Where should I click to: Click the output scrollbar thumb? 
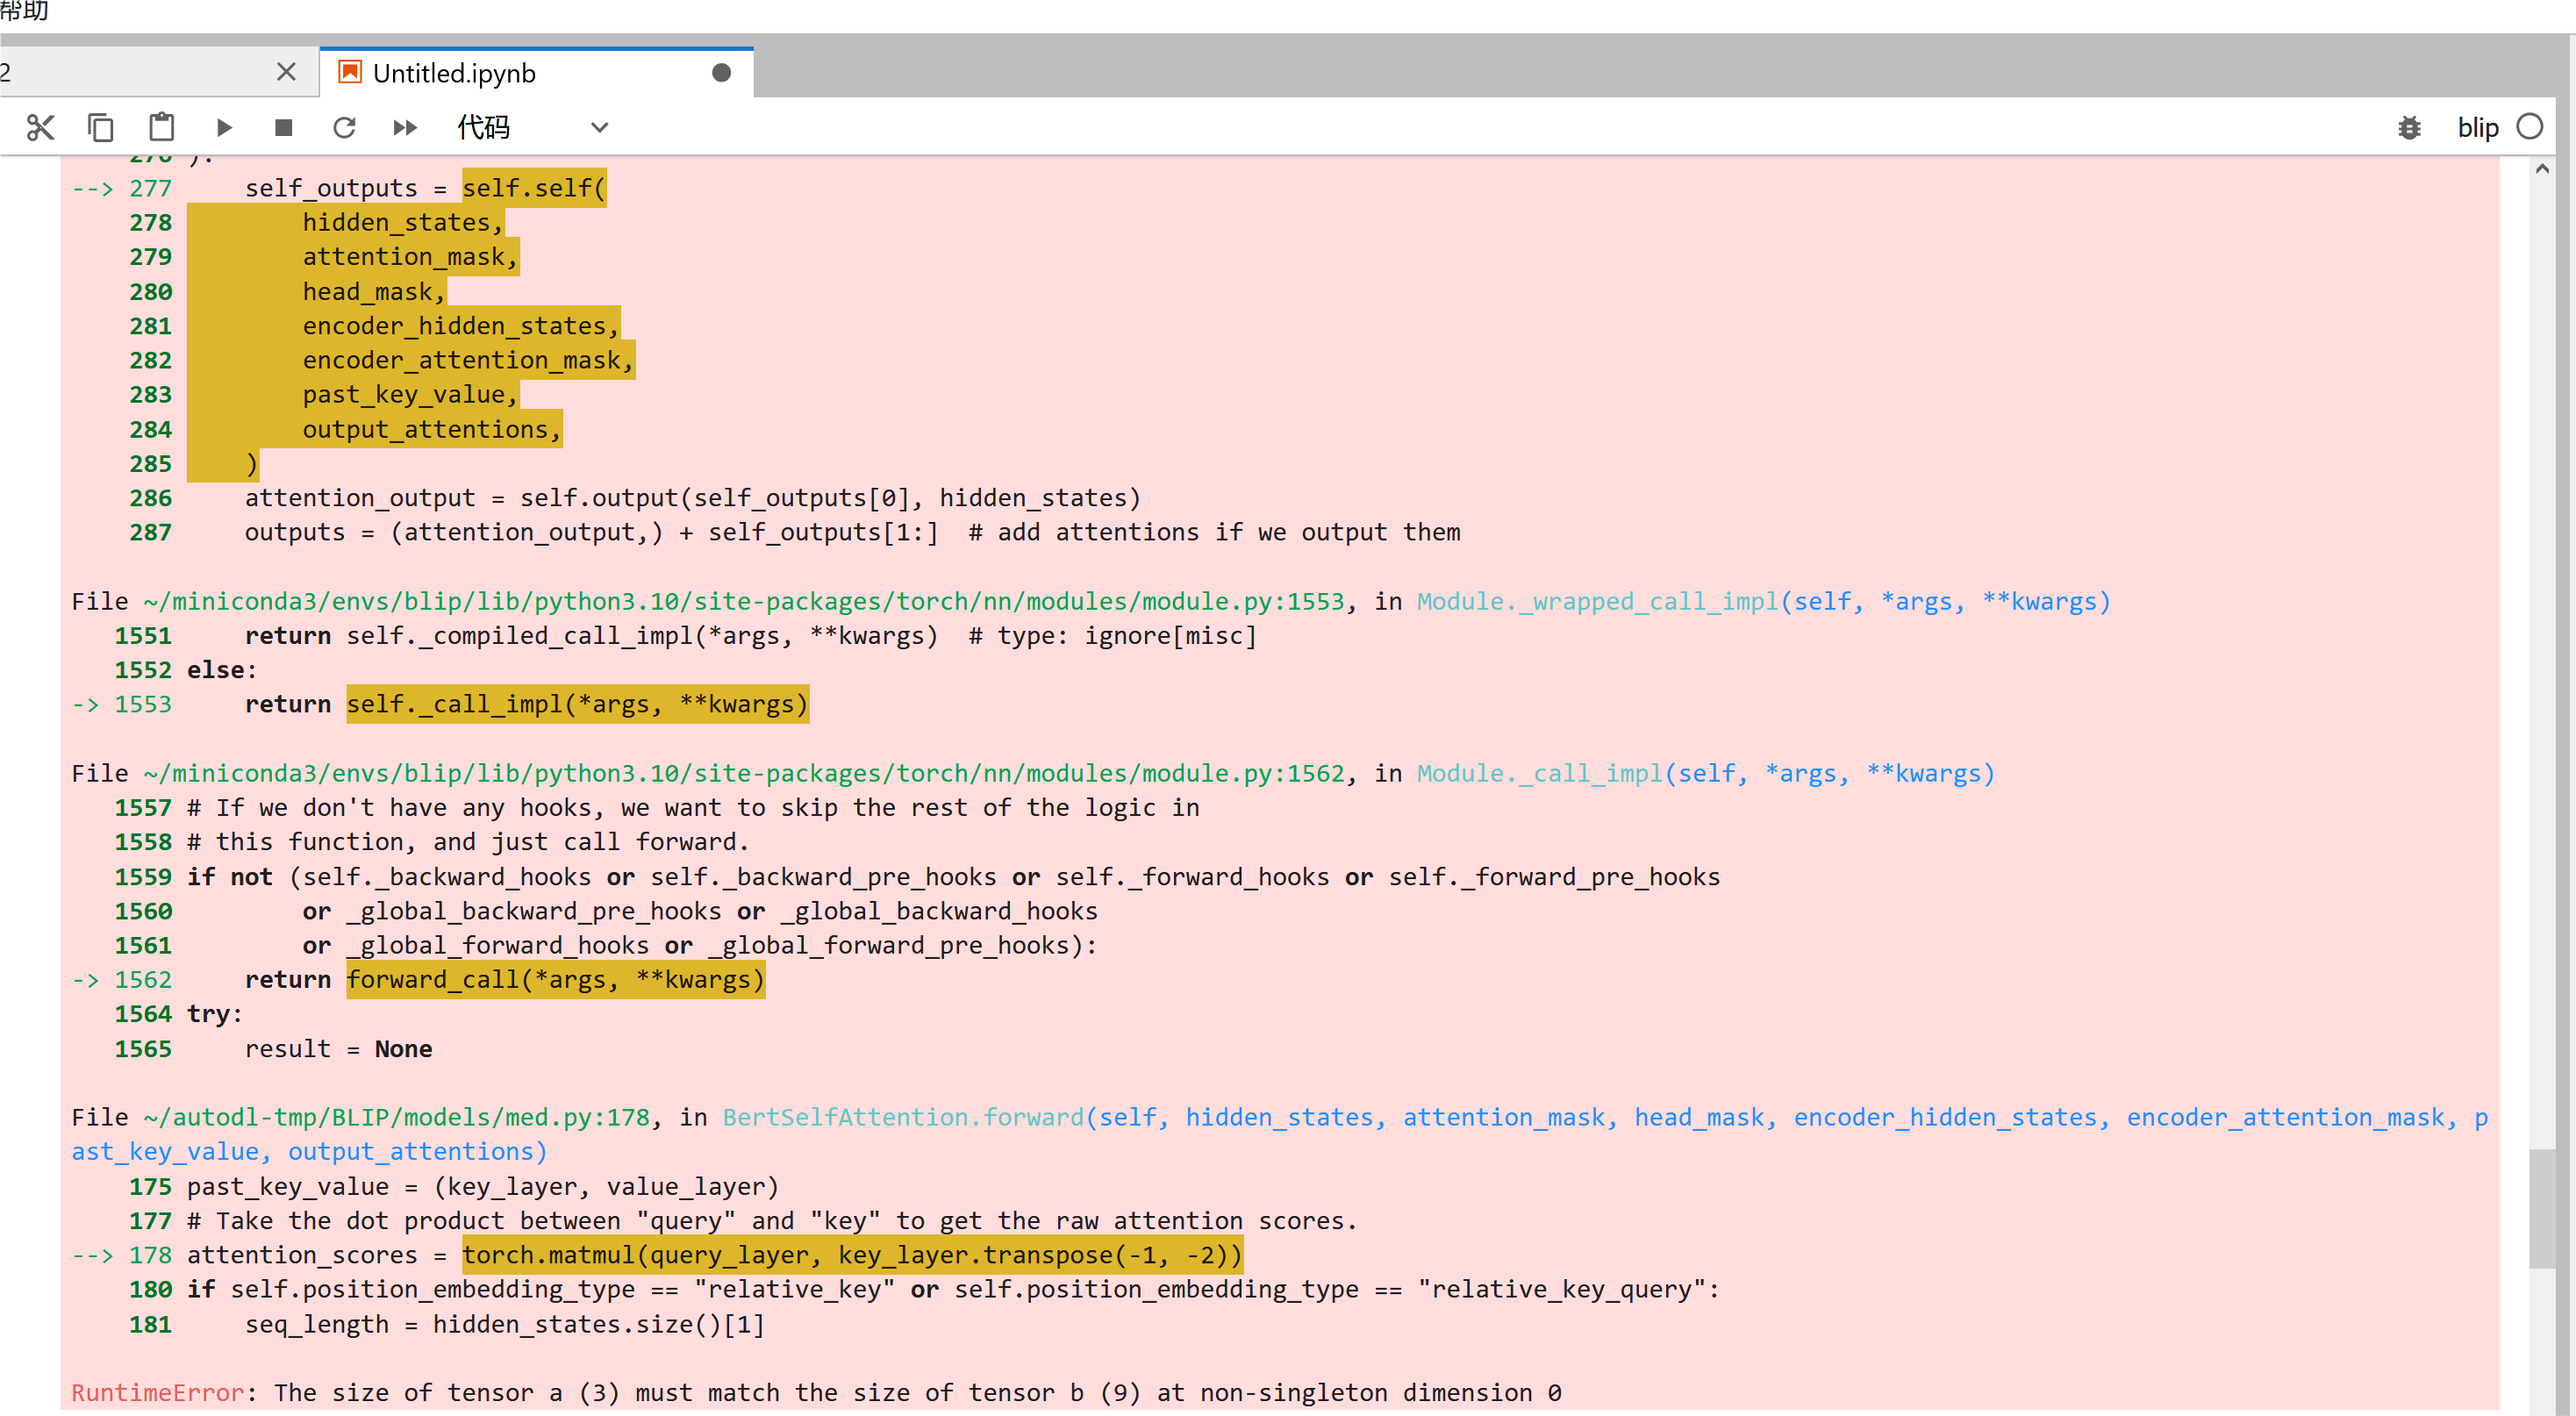click(x=2542, y=1208)
